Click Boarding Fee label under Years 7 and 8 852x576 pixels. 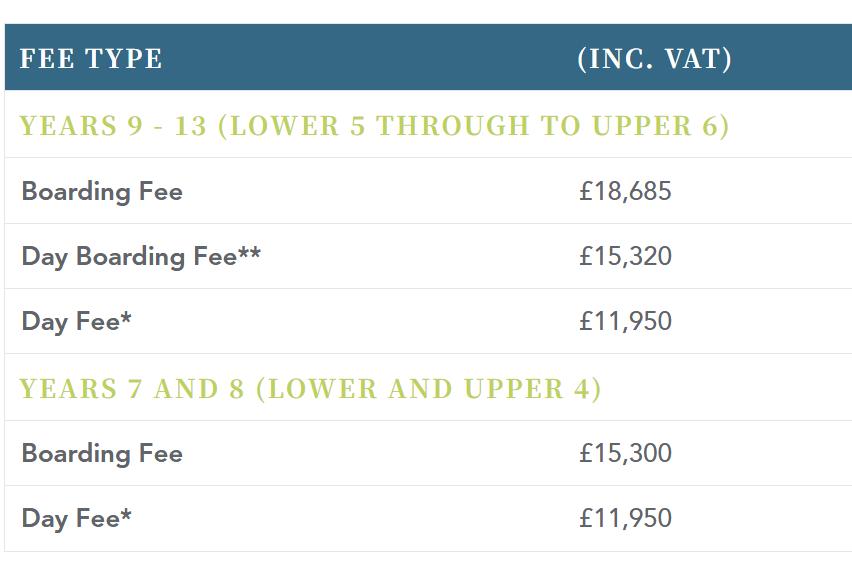tap(102, 454)
